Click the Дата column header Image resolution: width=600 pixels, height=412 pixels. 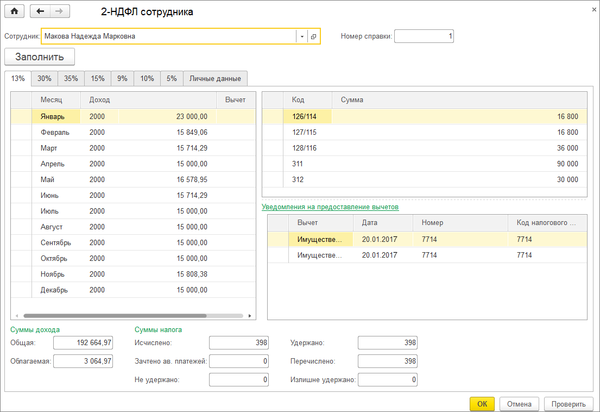tap(383, 223)
